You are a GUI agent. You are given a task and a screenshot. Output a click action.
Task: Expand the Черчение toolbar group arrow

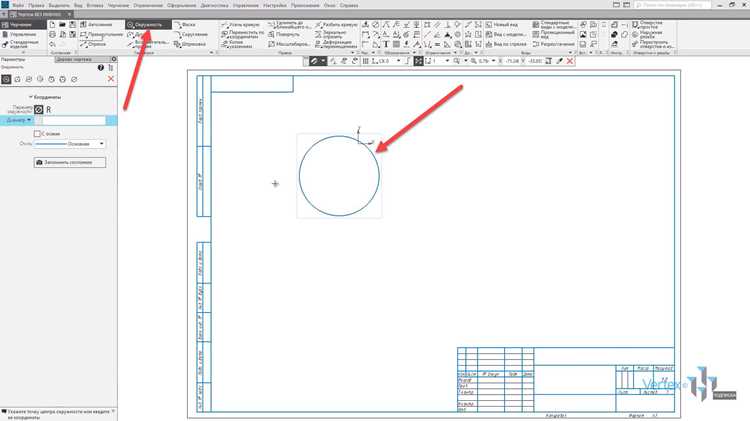click(211, 53)
